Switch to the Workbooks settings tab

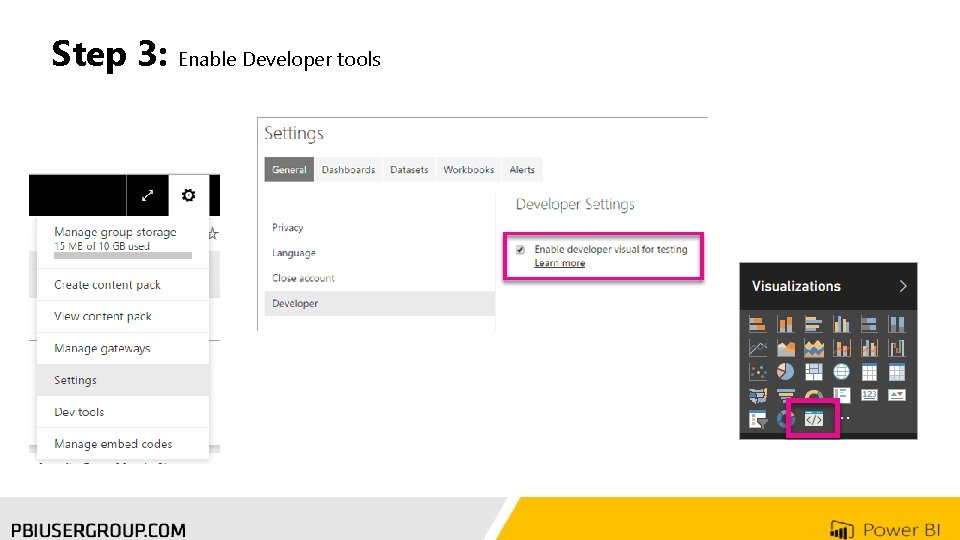pyautogui.click(x=468, y=170)
